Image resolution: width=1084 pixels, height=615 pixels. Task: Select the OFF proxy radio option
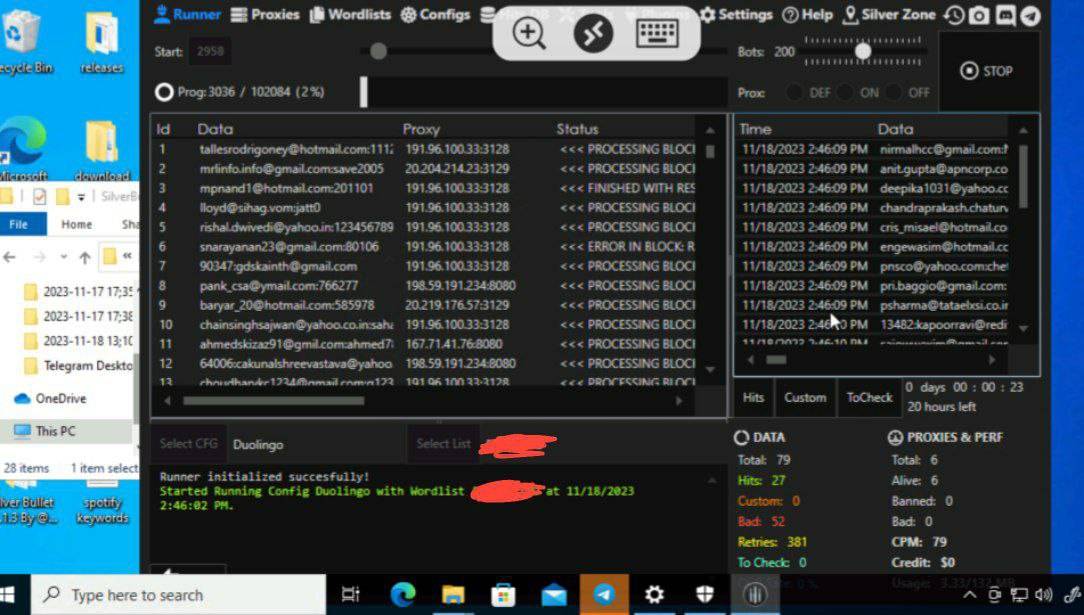(894, 92)
